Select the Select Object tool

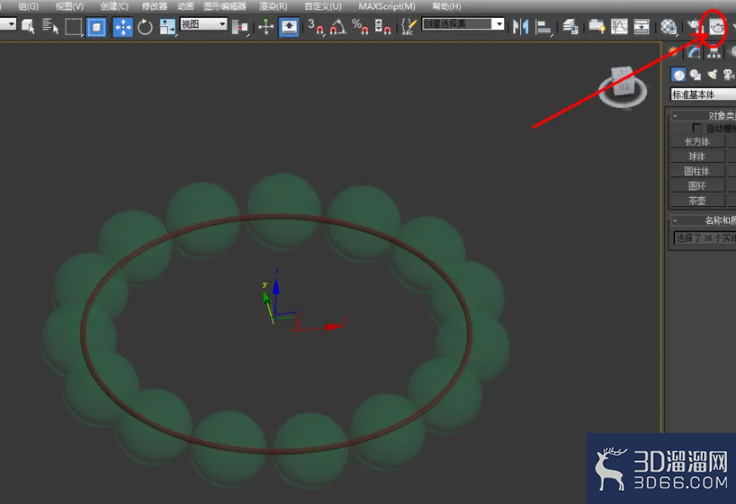pyautogui.click(x=28, y=27)
